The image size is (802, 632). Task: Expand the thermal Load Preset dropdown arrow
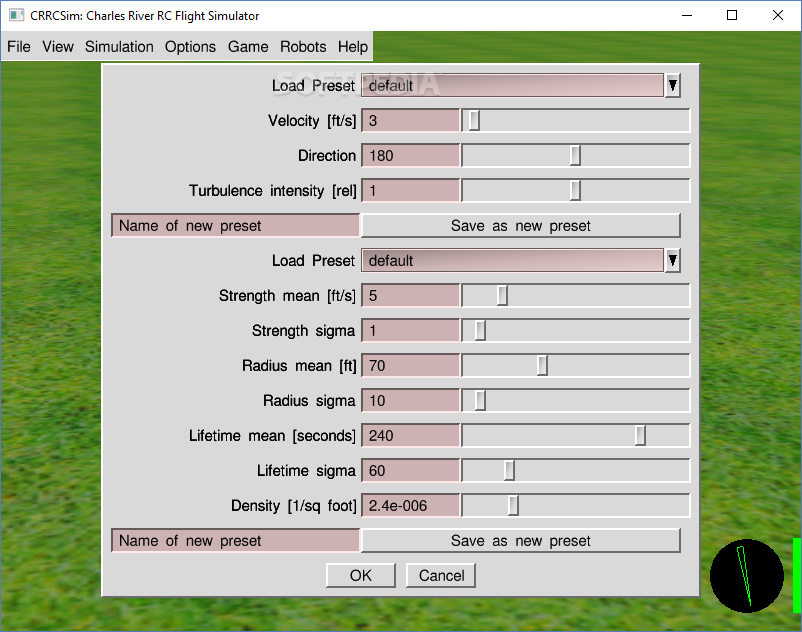pyautogui.click(x=673, y=260)
